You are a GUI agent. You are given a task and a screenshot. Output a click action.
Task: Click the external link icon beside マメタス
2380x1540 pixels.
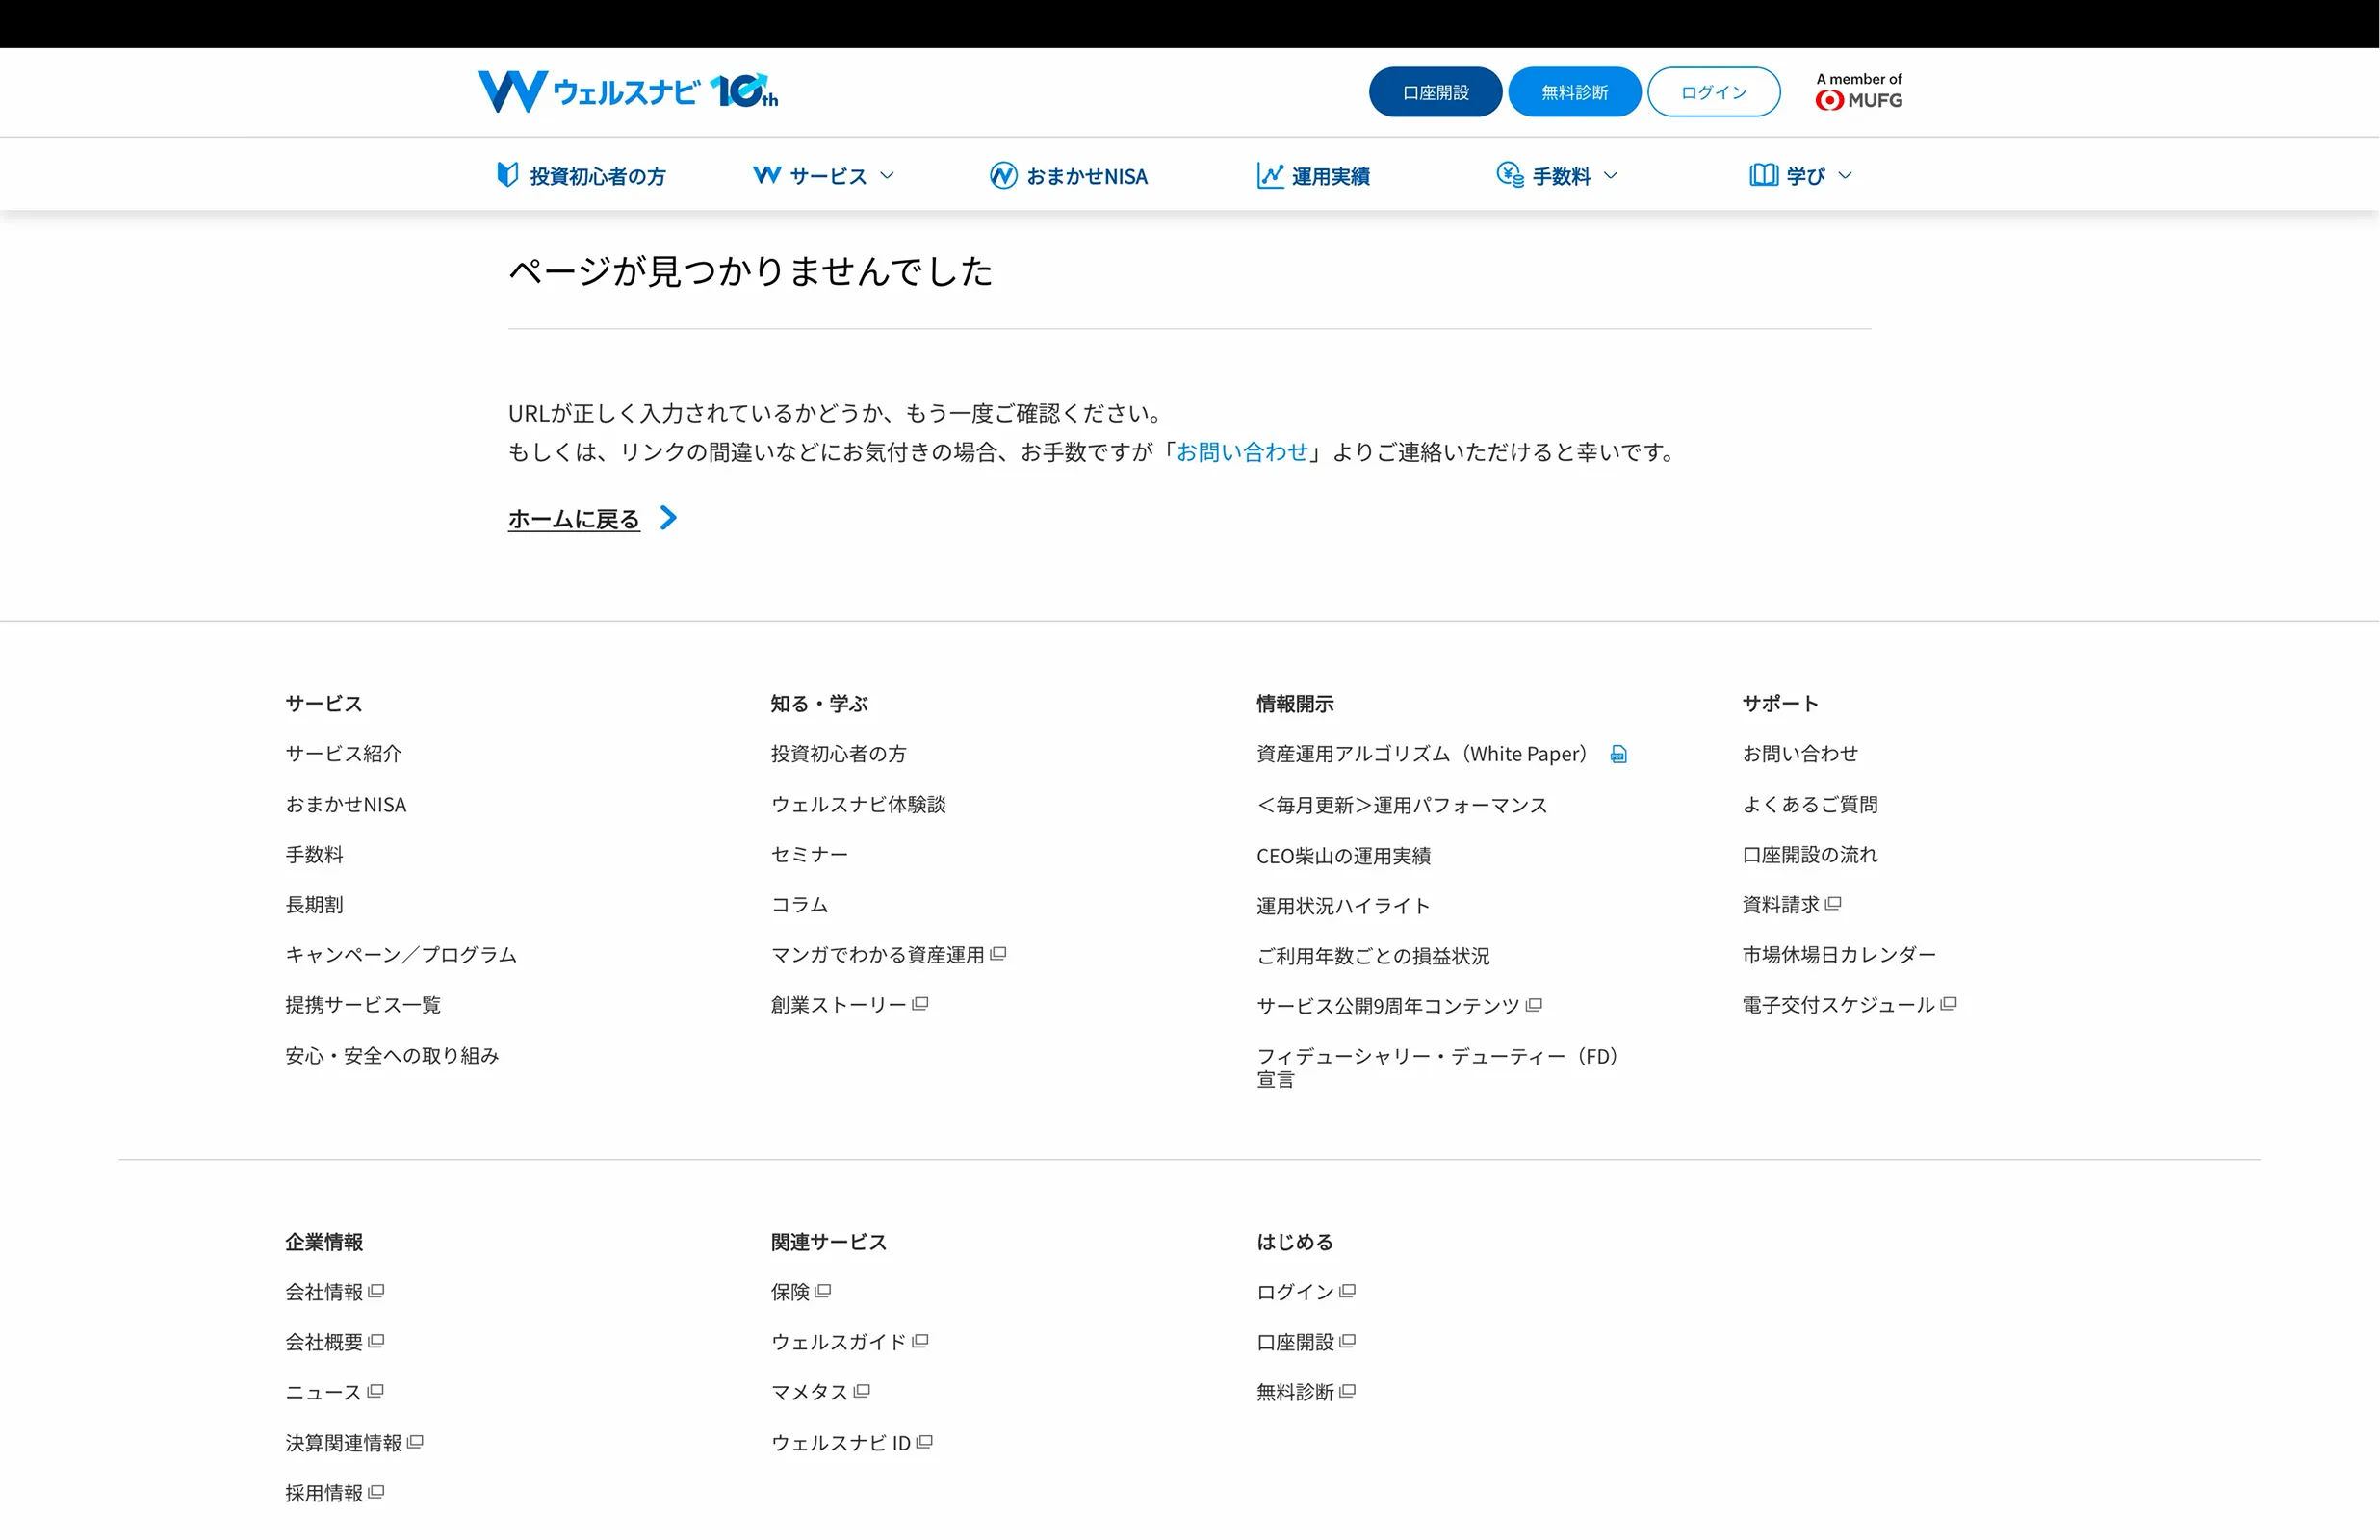click(x=862, y=1391)
